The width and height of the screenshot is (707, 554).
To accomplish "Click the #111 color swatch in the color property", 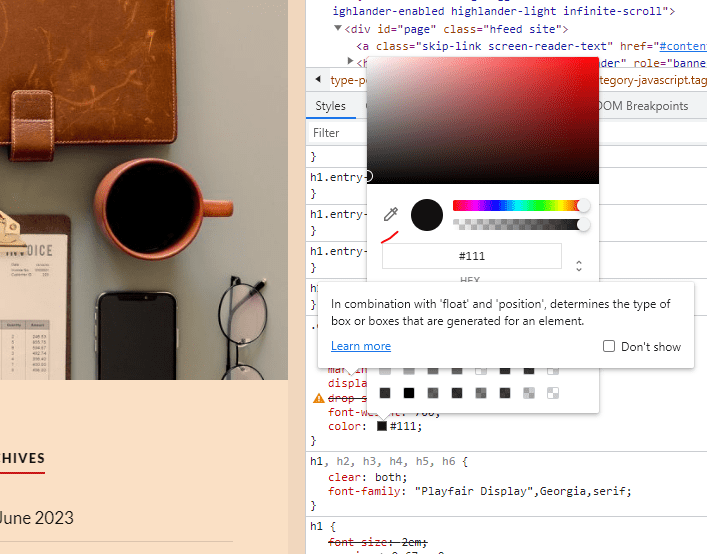I will tap(382, 426).
